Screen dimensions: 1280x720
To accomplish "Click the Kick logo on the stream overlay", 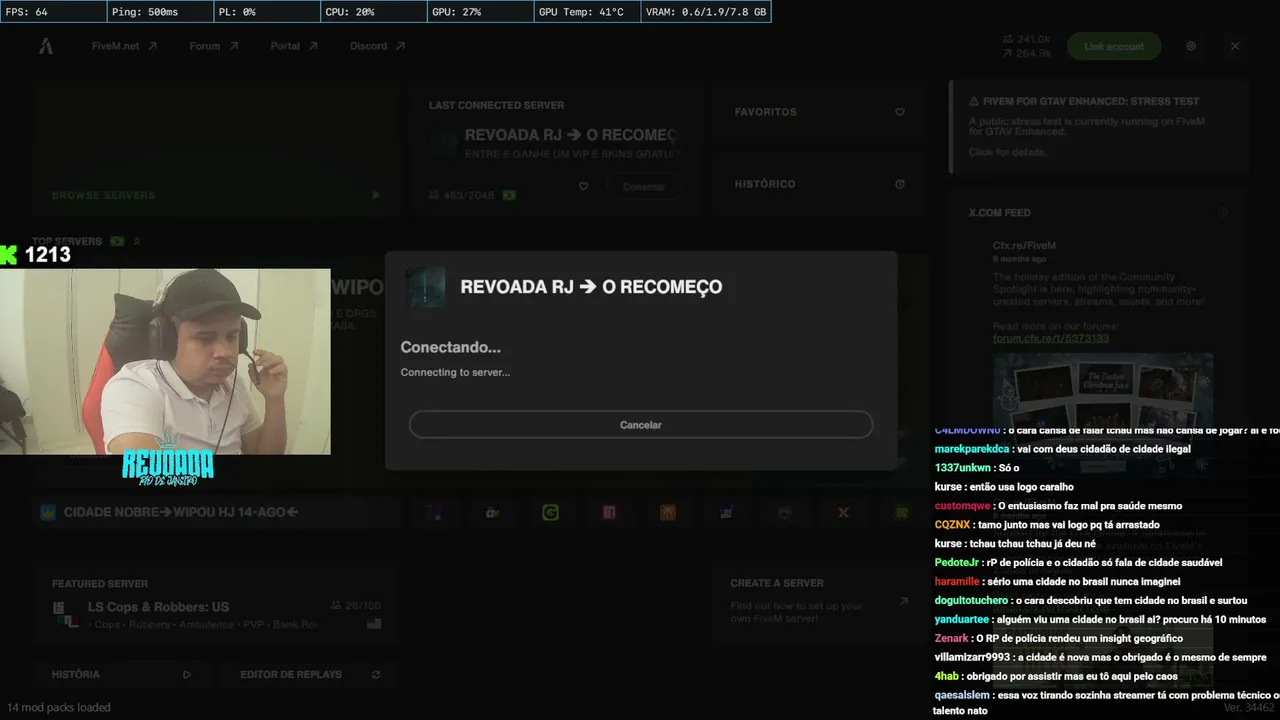I will point(9,255).
